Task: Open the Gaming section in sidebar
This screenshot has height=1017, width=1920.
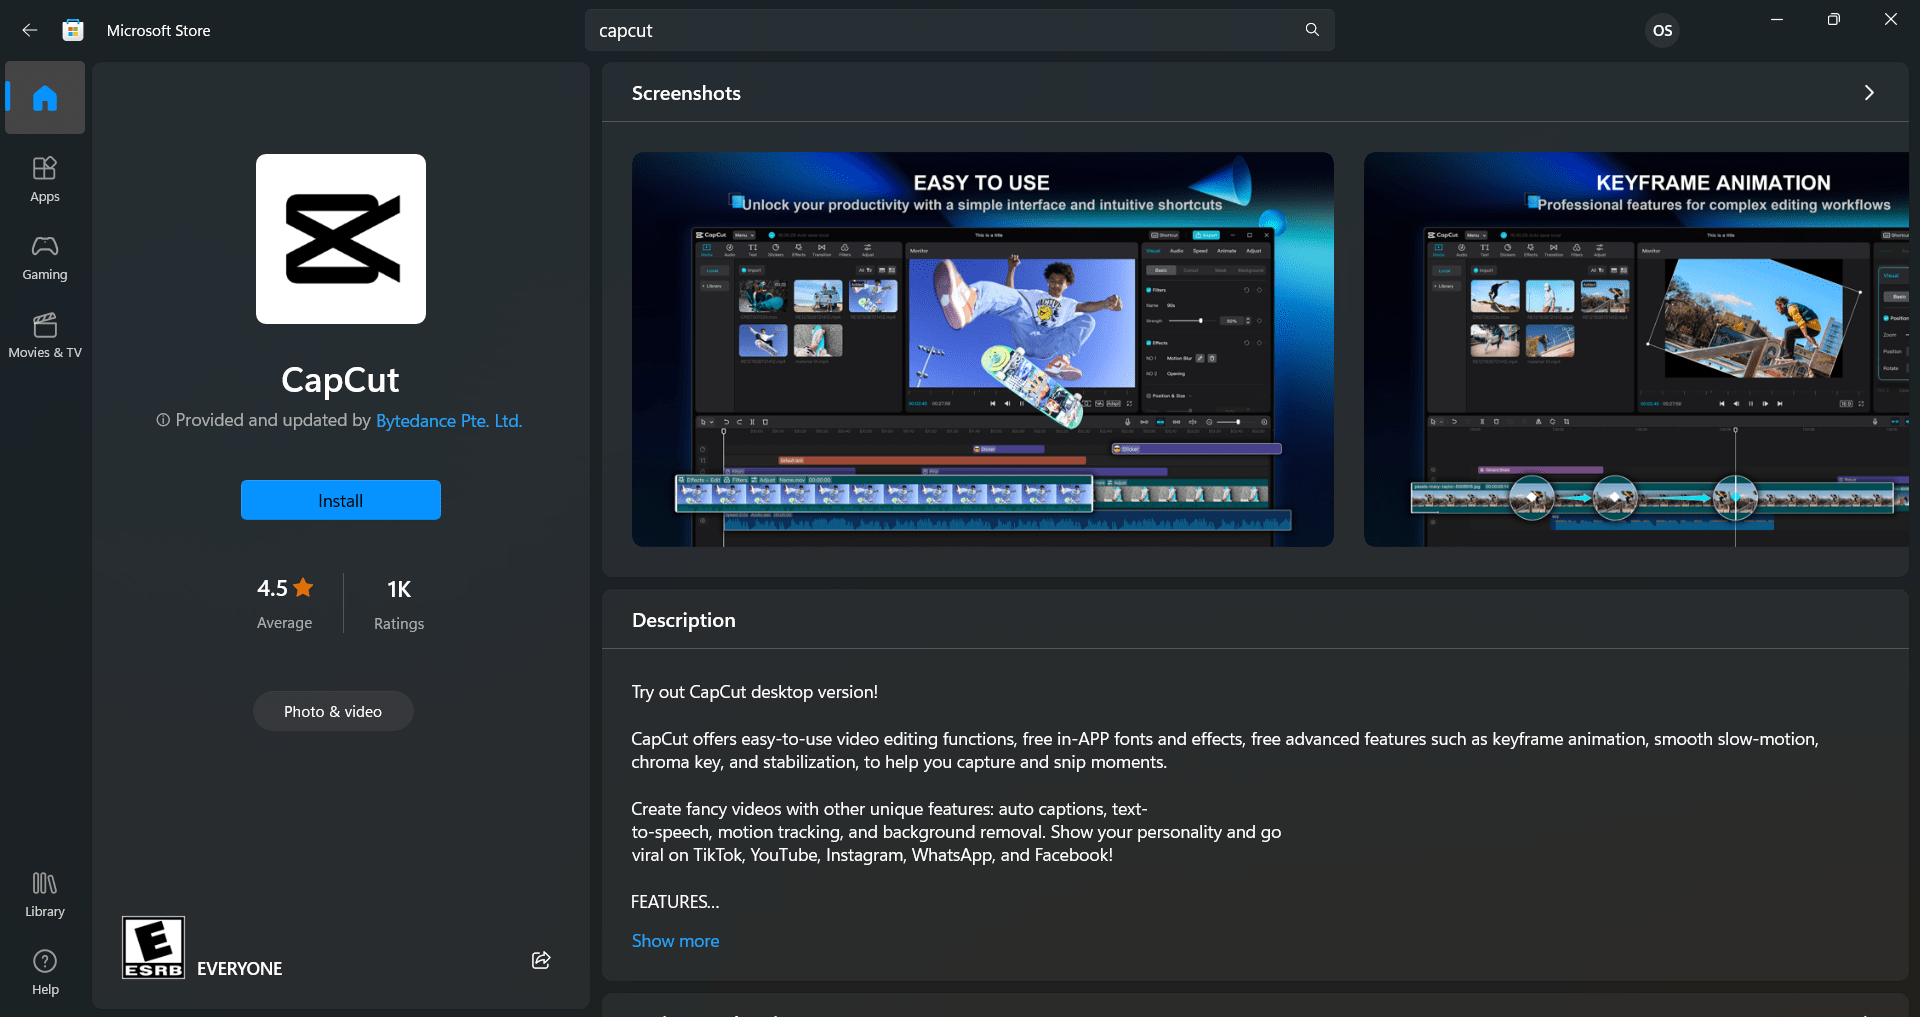Action: point(45,257)
